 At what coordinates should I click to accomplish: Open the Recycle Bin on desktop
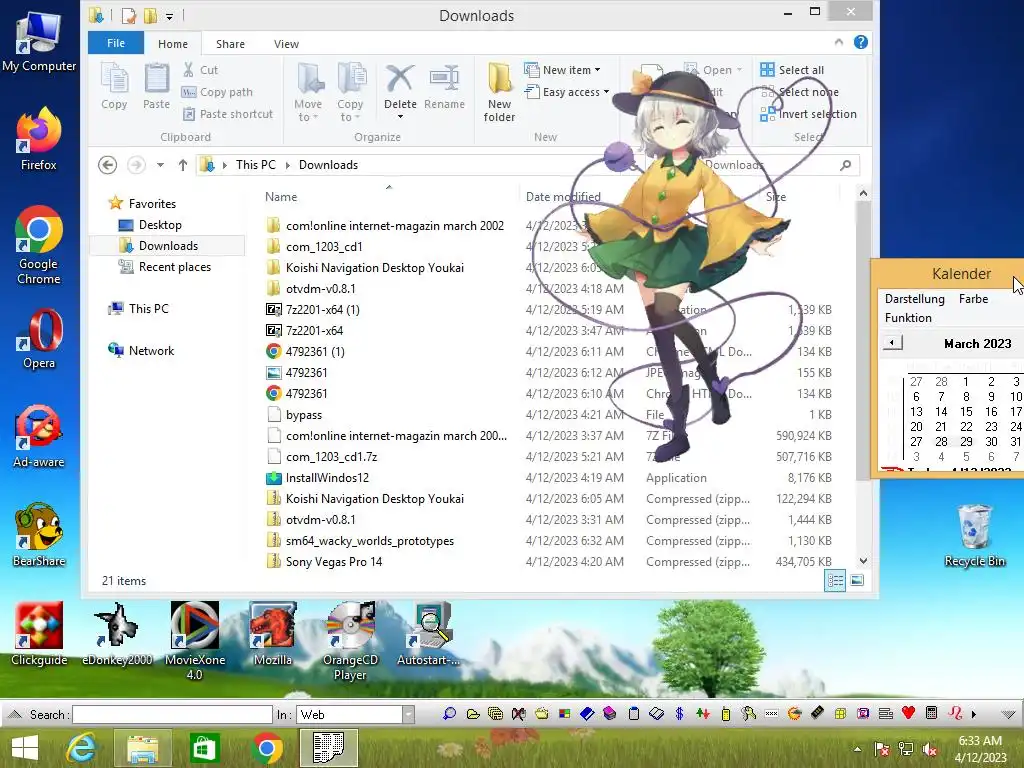[x=974, y=536]
